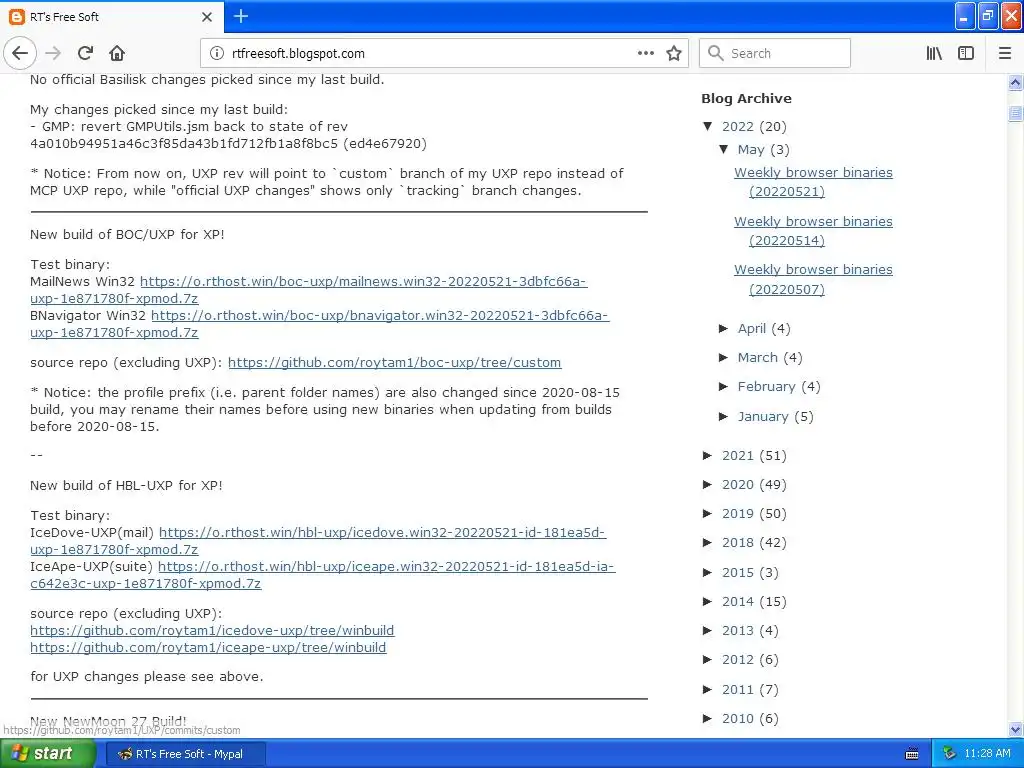Expand the 2021 archive year
This screenshot has height=768, width=1024.
click(708, 455)
